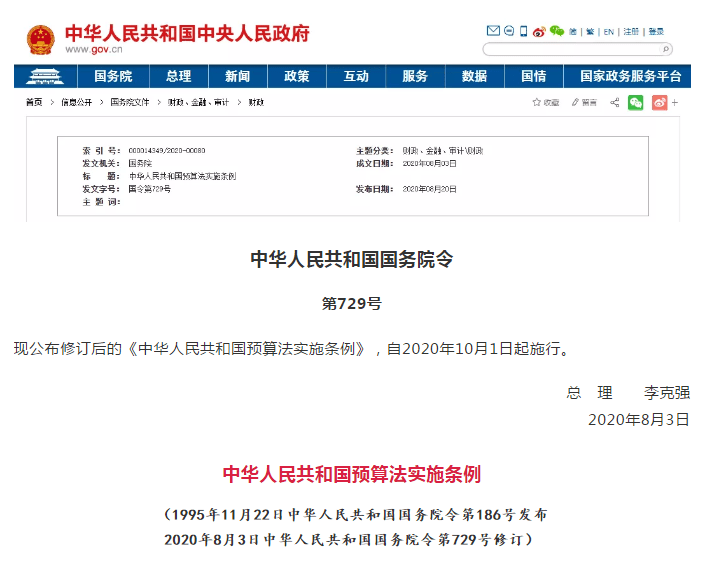Switch to Simplified Chinese (简)

[x=573, y=32]
